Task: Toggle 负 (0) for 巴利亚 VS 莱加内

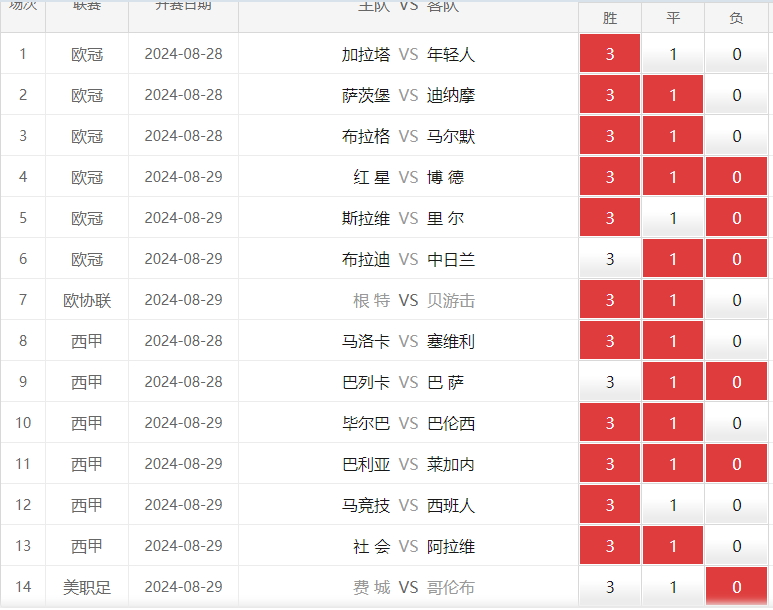Action: 737,463
